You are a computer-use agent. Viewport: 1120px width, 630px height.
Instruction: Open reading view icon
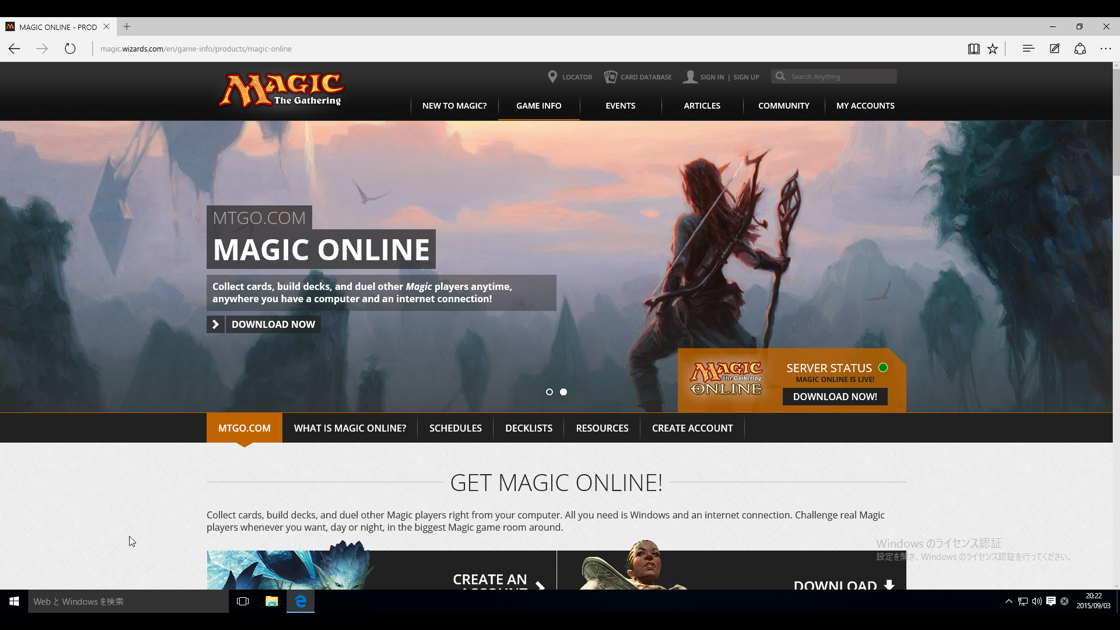(x=974, y=49)
